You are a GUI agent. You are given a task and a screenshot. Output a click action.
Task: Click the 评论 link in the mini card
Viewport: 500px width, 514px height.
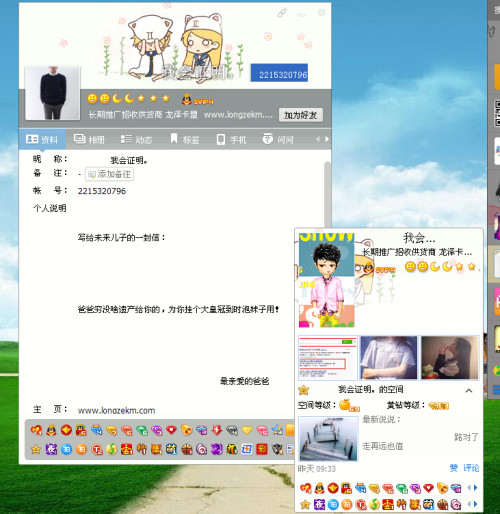coord(471,468)
